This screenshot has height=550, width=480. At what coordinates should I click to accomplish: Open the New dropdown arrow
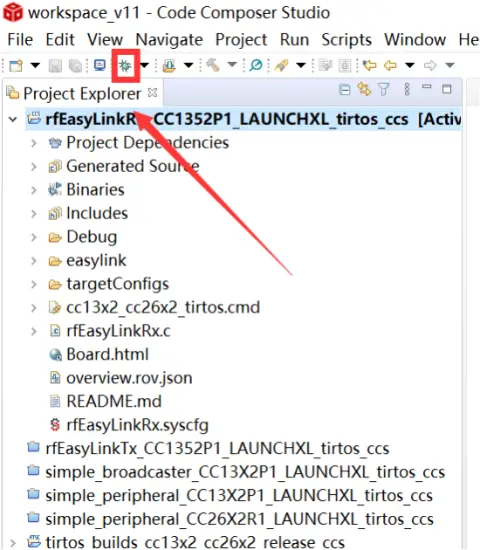(x=35, y=65)
